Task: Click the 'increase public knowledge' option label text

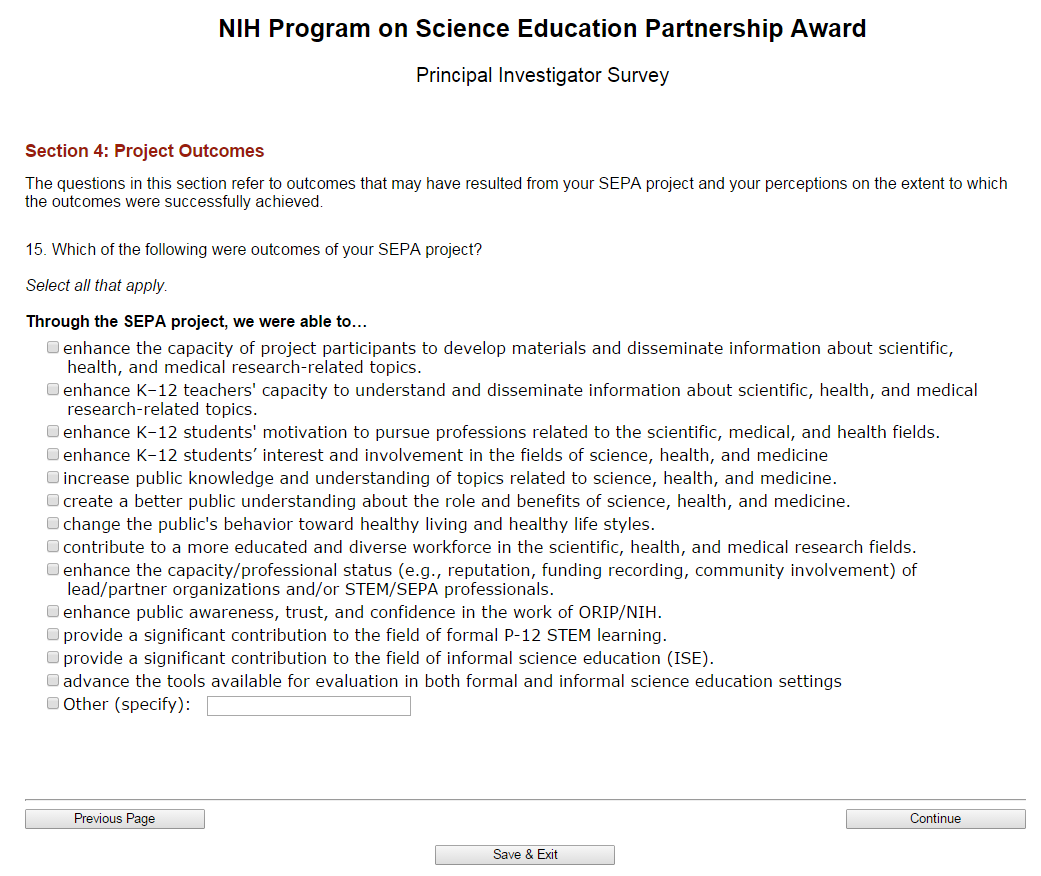Action: tap(450, 479)
